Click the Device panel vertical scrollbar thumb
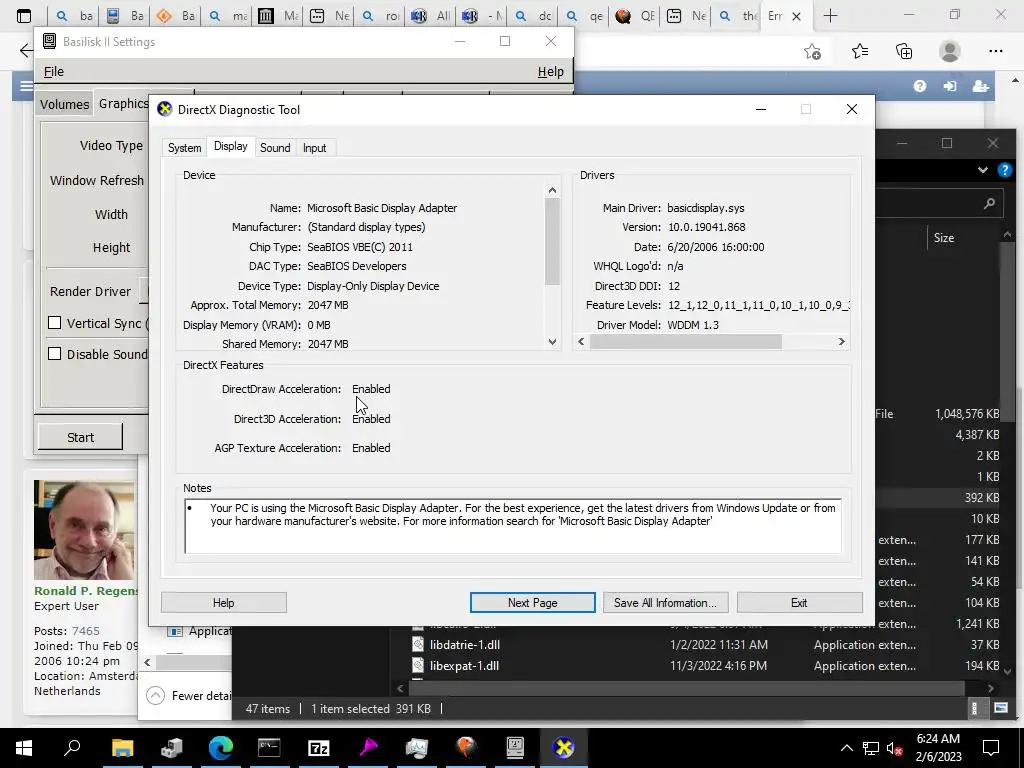Screen dimensions: 1024x768 tap(552, 241)
